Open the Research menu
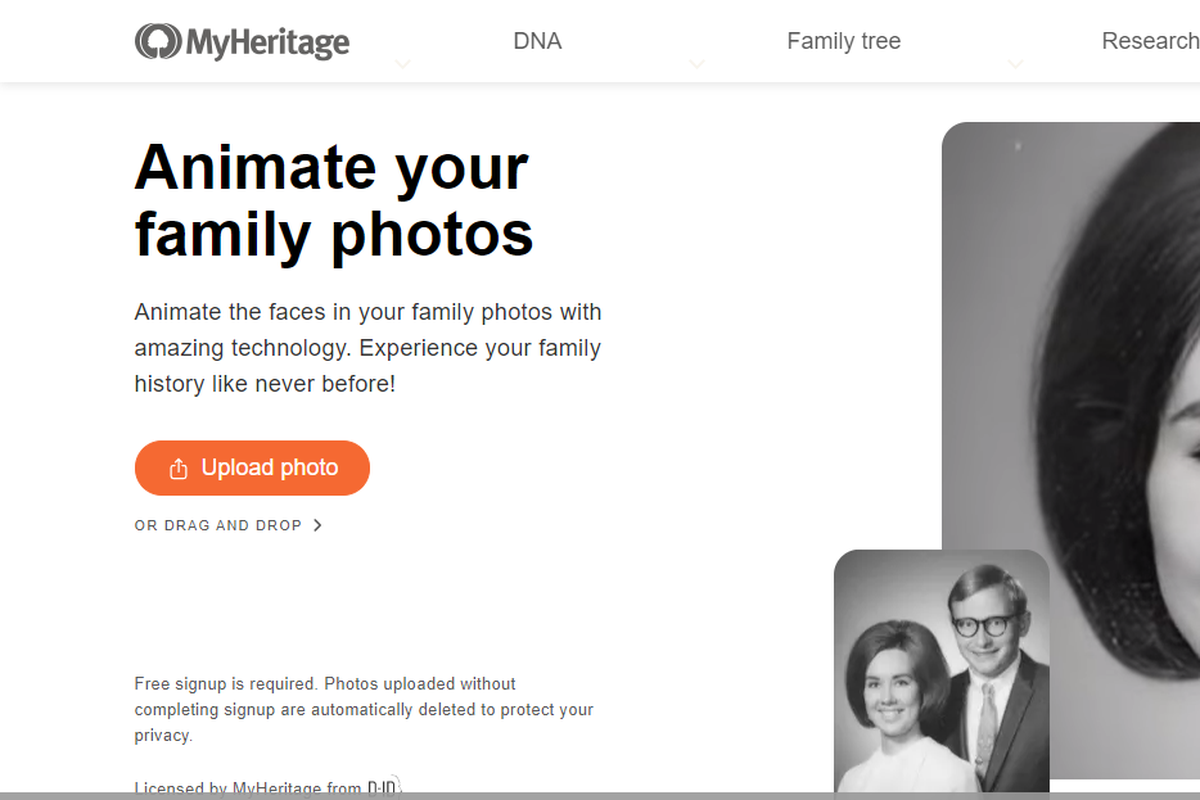 pos(1150,41)
